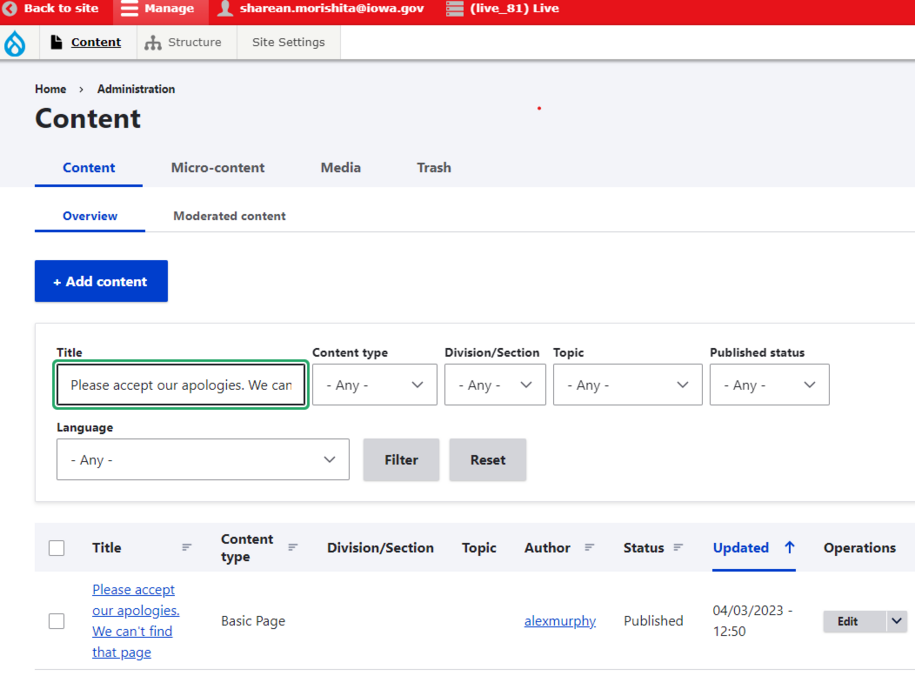Click the Drupal drop logo icon

click(x=15, y=43)
